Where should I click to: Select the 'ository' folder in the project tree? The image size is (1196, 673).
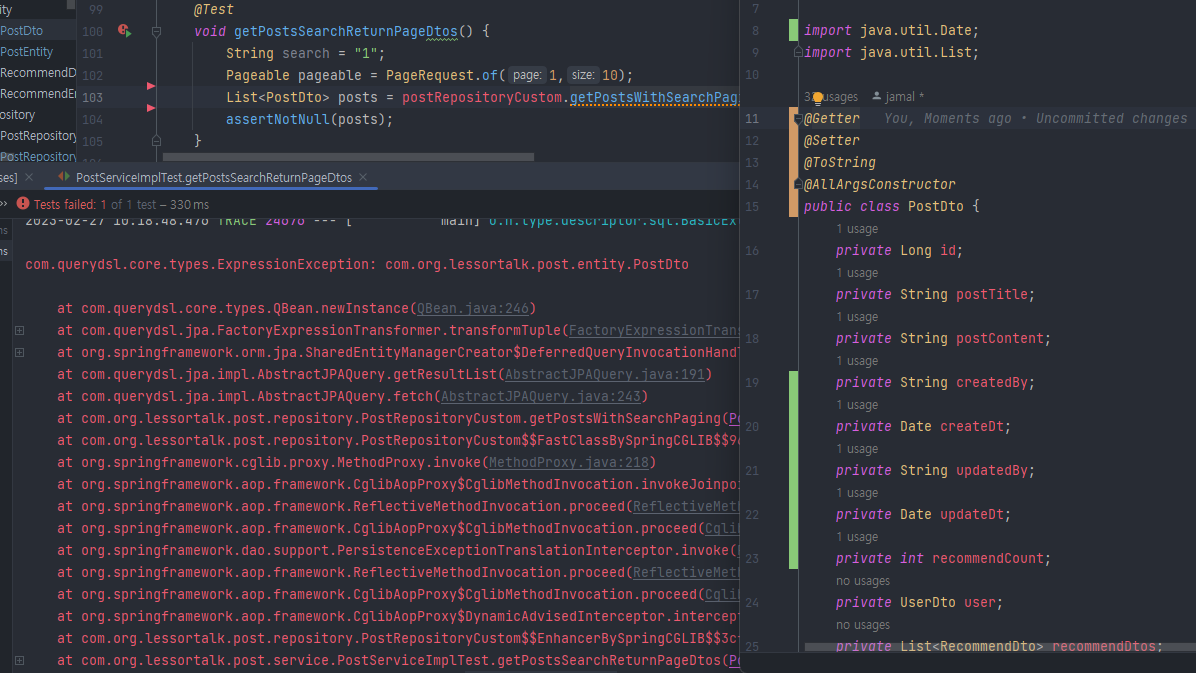(x=18, y=114)
